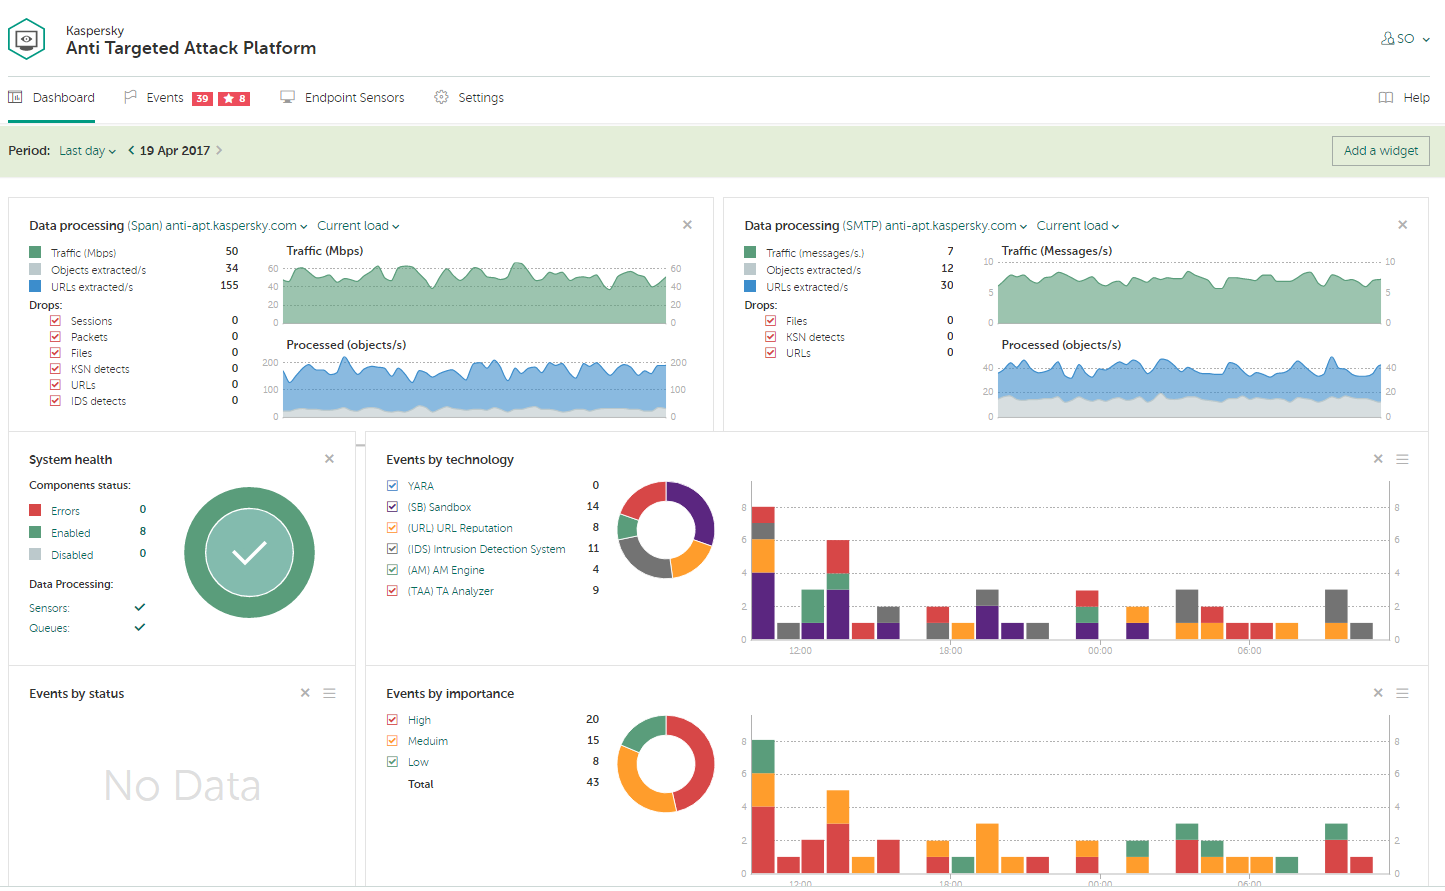
Task: Open the SMTP widget Current load dropdown
Action: 1078,226
